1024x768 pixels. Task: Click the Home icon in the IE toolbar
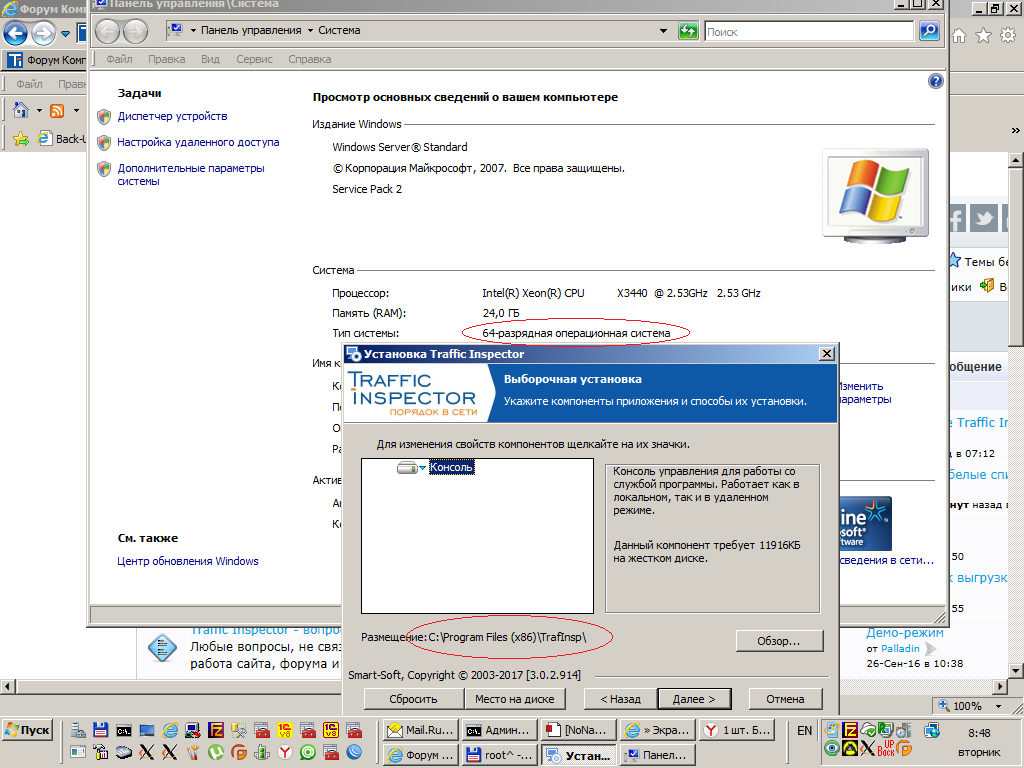21,110
